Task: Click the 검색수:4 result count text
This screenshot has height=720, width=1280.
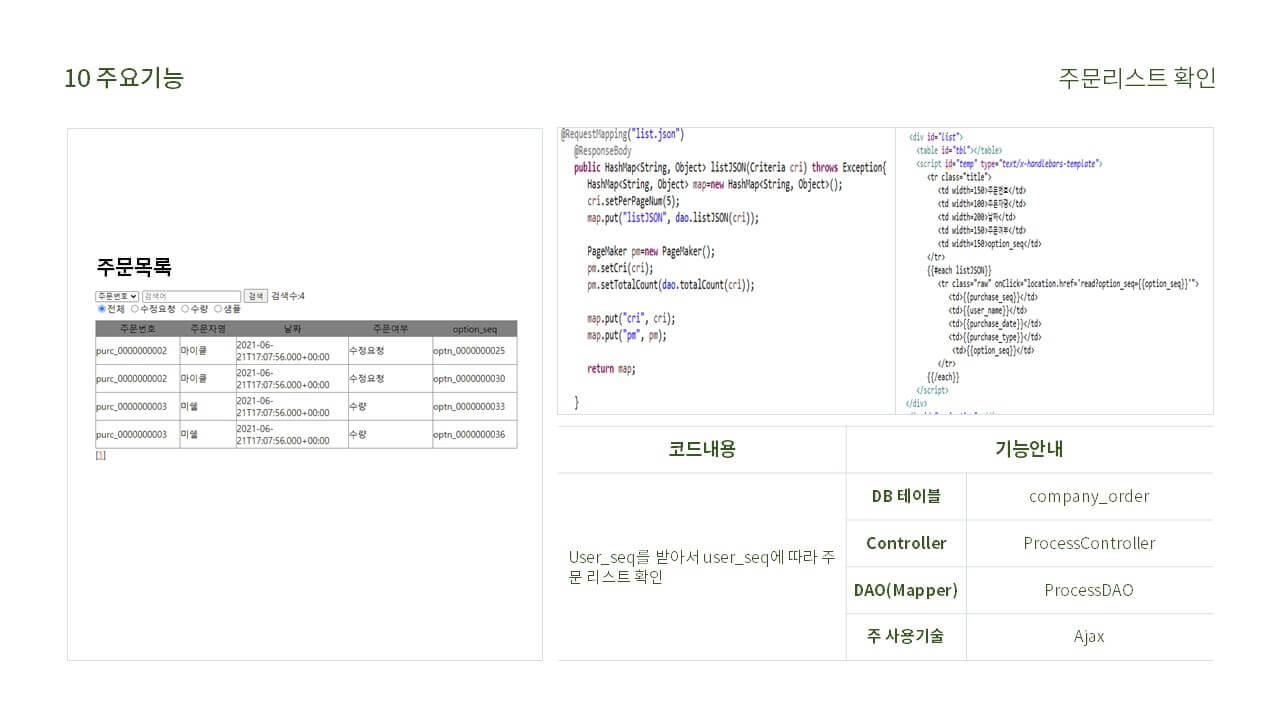Action: (288, 296)
